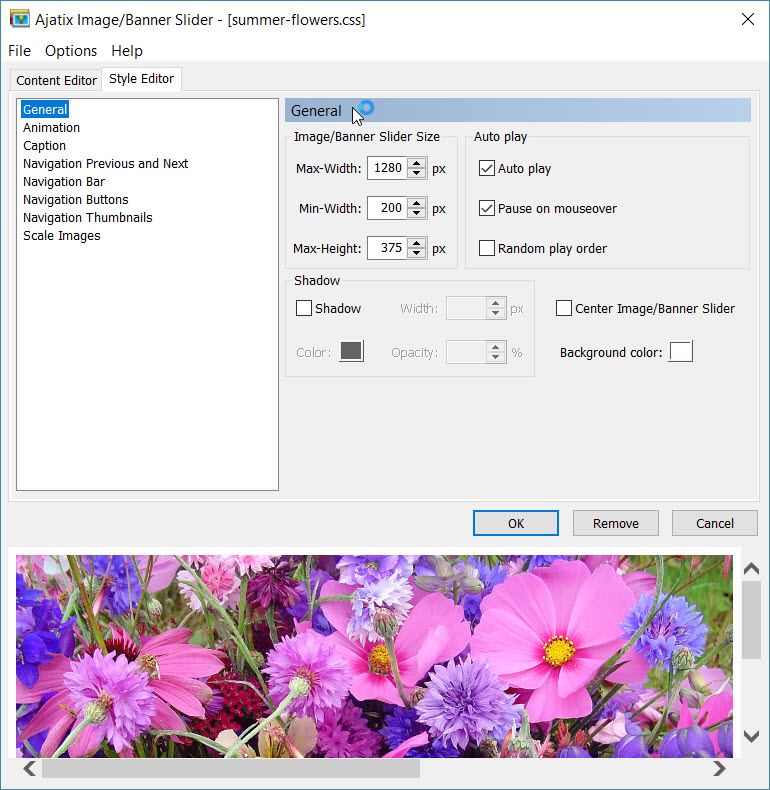
Task: Click preview scroll right arrow
Action: 719,768
